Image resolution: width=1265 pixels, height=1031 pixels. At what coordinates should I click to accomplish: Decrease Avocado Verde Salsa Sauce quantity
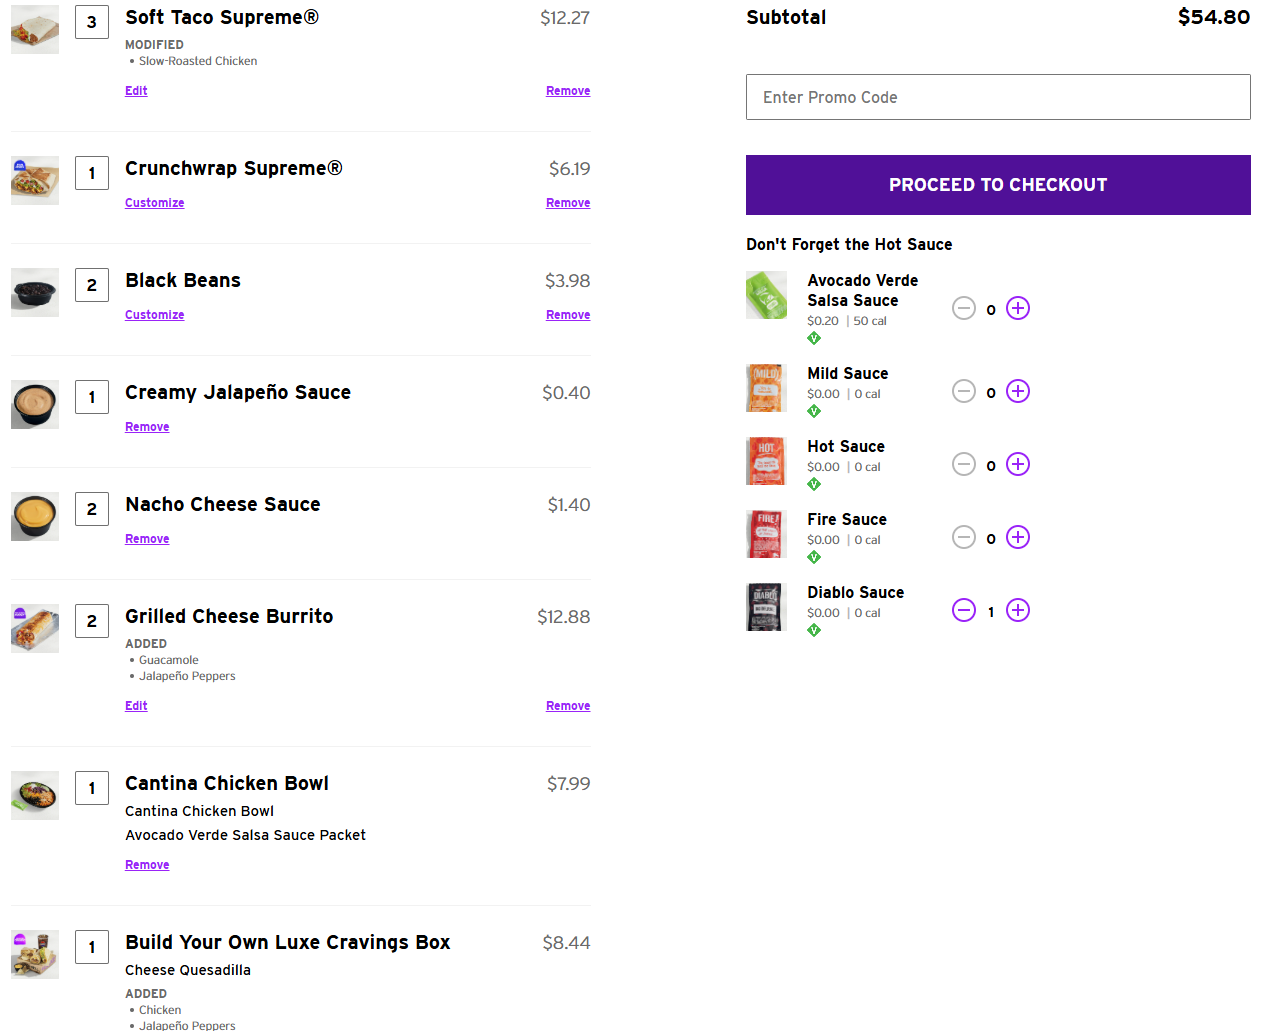[964, 308]
